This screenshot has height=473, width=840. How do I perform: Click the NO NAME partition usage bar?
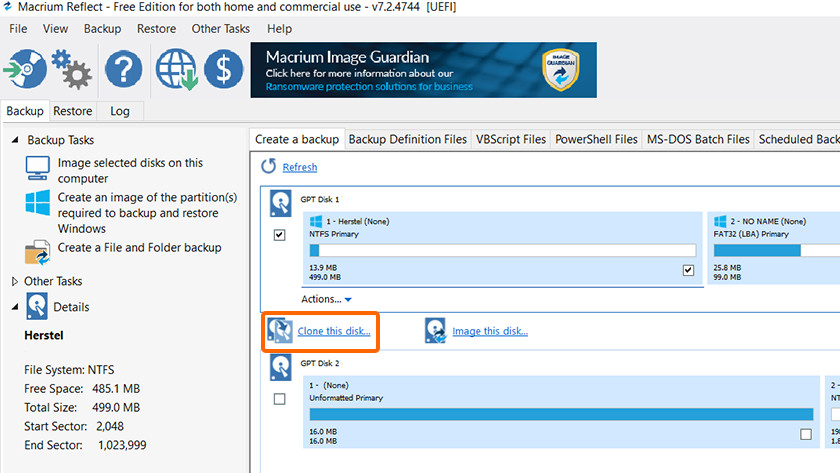776,250
